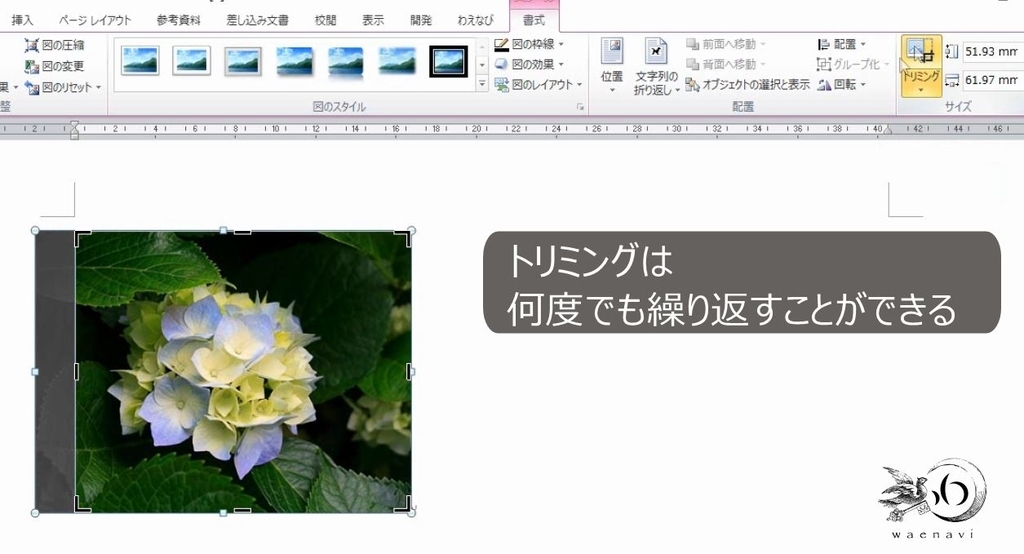Switch to the 表示 tab
The image size is (1024, 554).
pos(373,20)
